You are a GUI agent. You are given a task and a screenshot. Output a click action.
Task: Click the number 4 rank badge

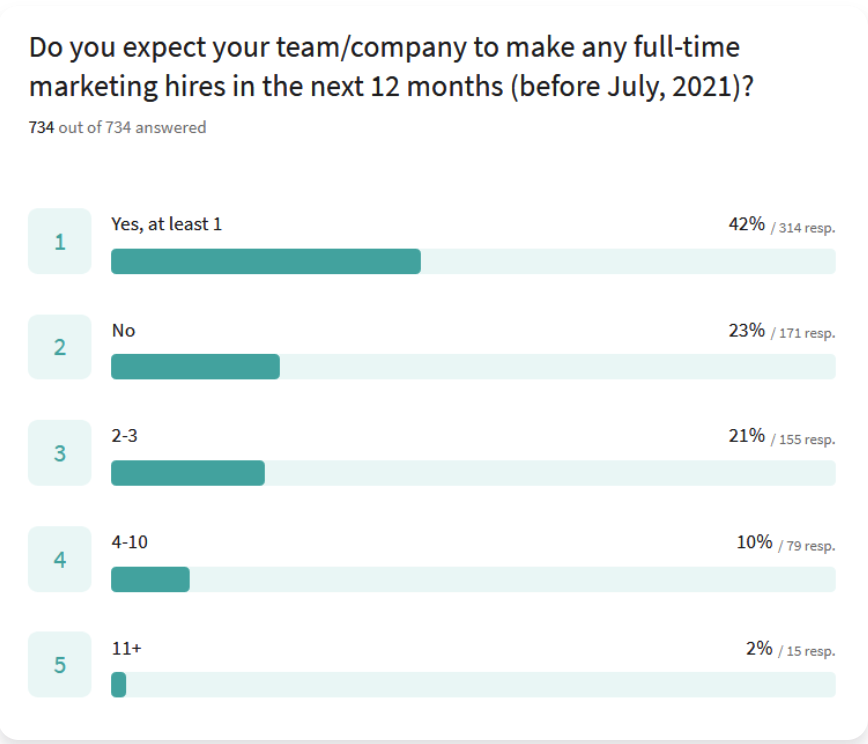pyautogui.click(x=60, y=559)
